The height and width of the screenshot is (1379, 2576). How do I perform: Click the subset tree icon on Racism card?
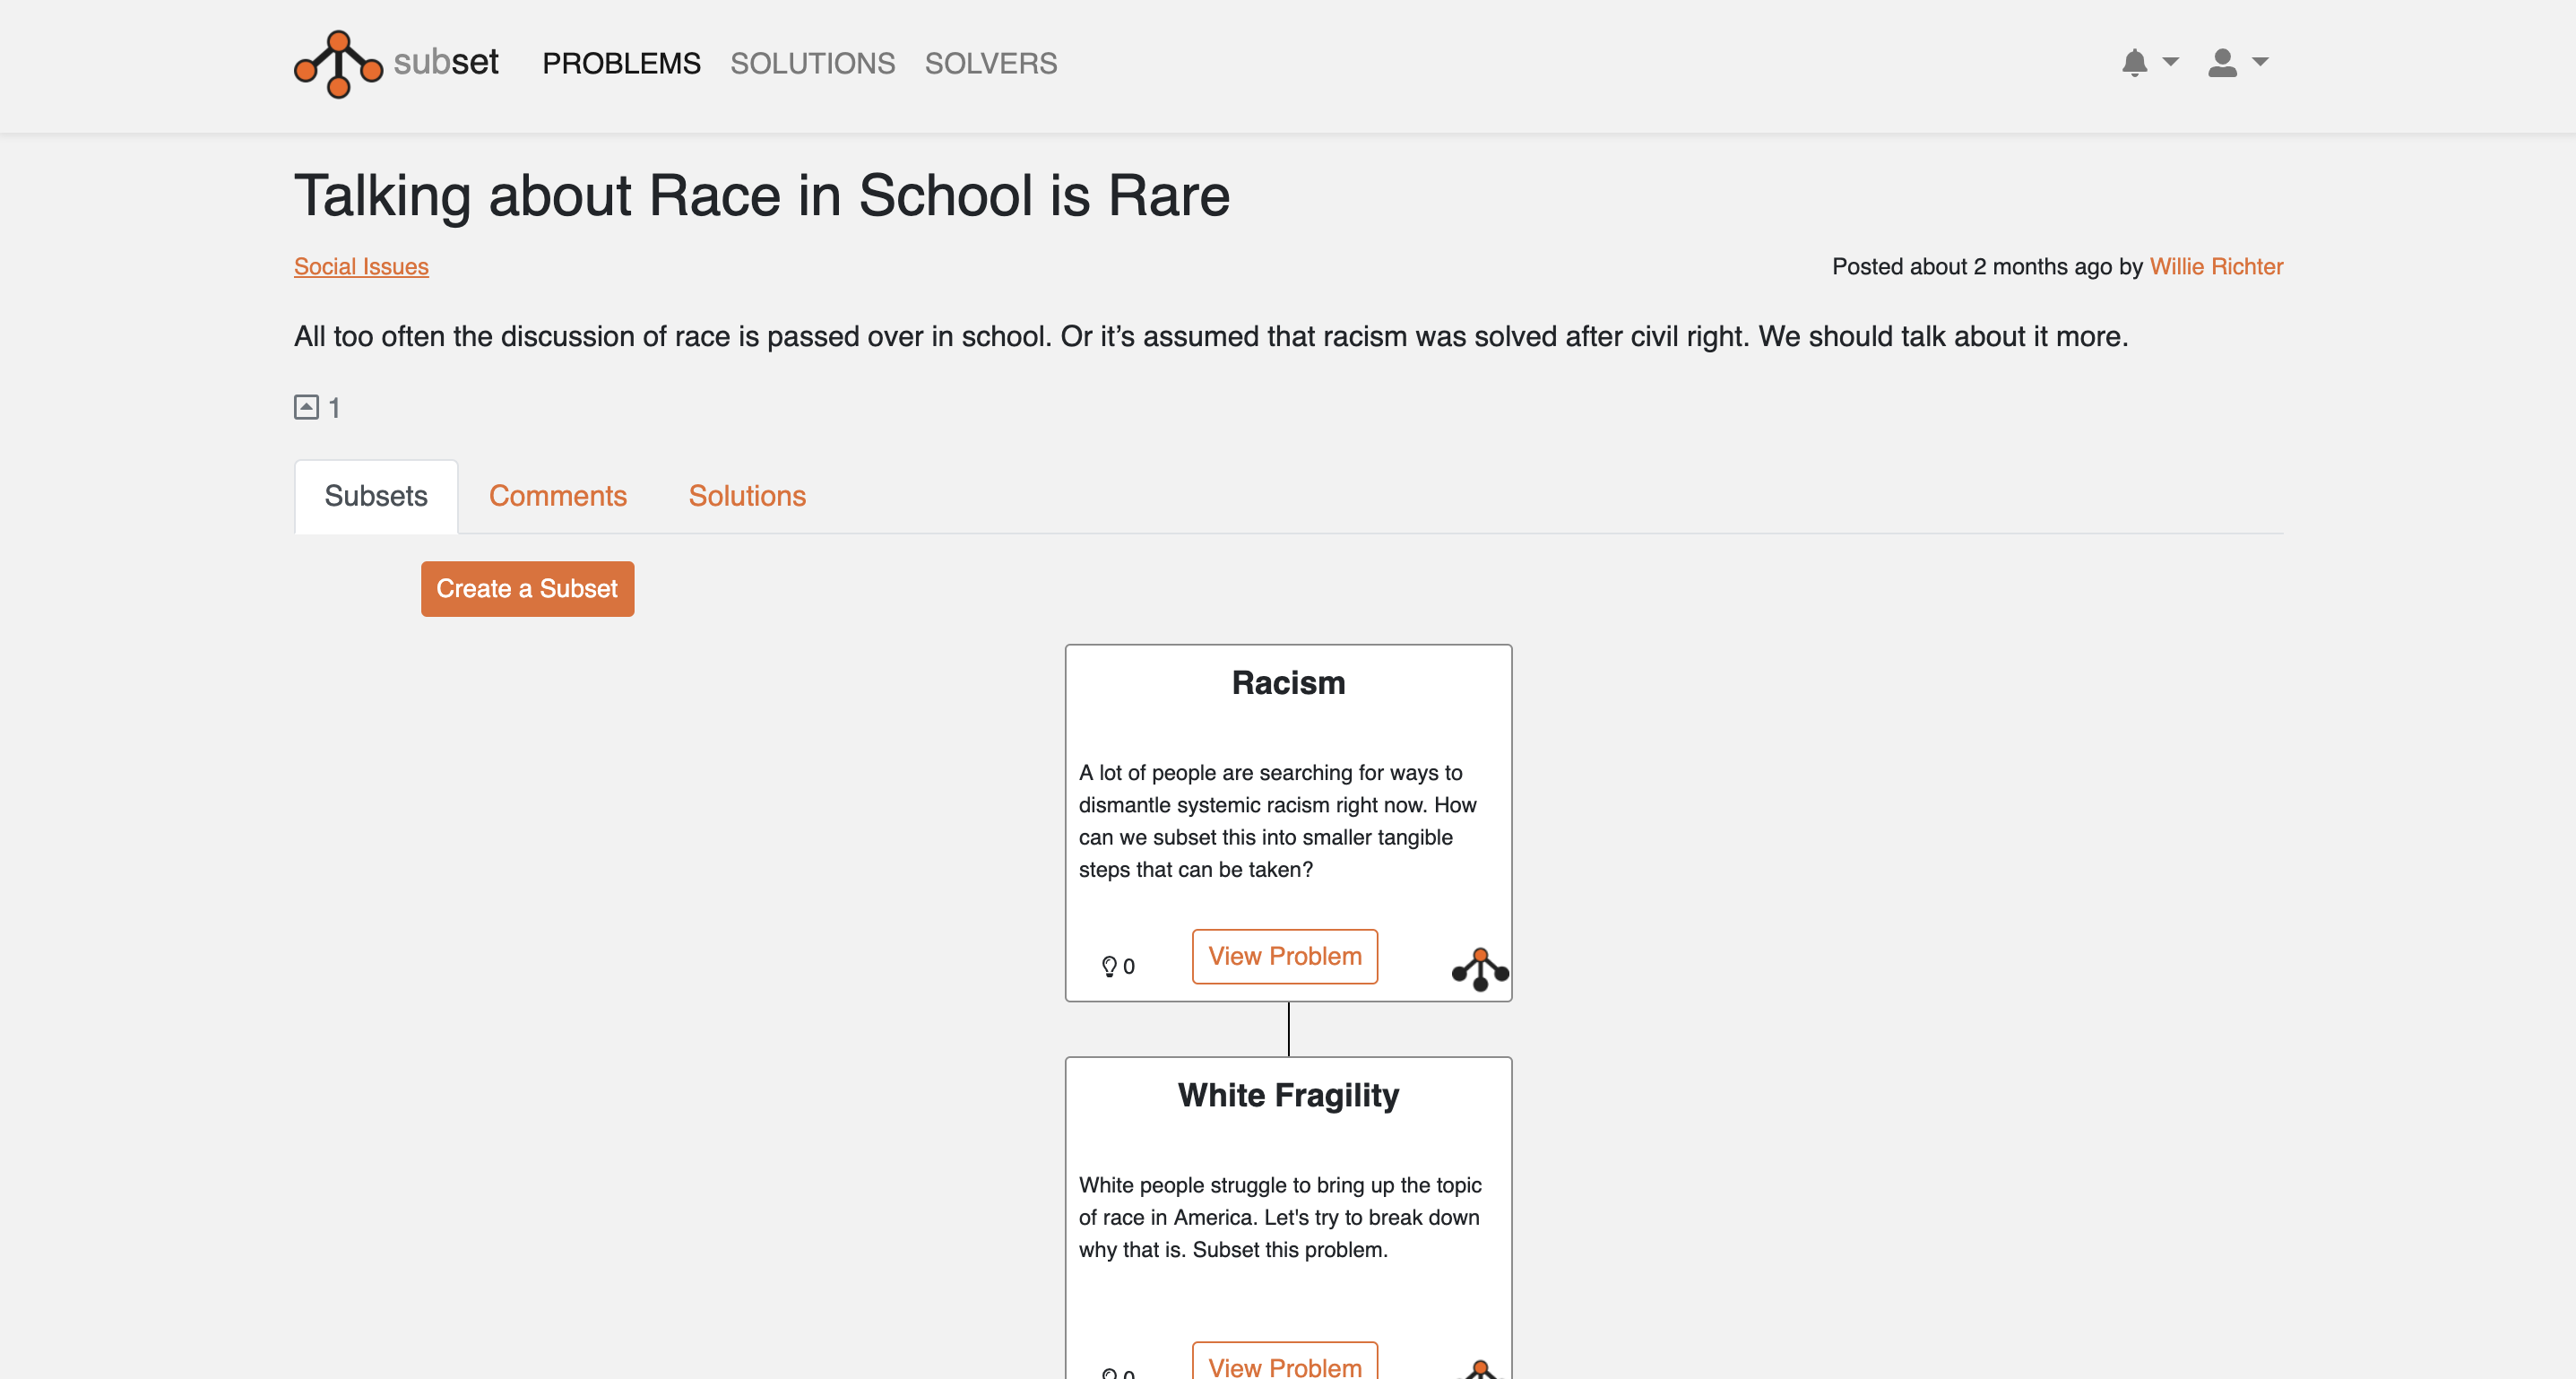pyautogui.click(x=1480, y=969)
